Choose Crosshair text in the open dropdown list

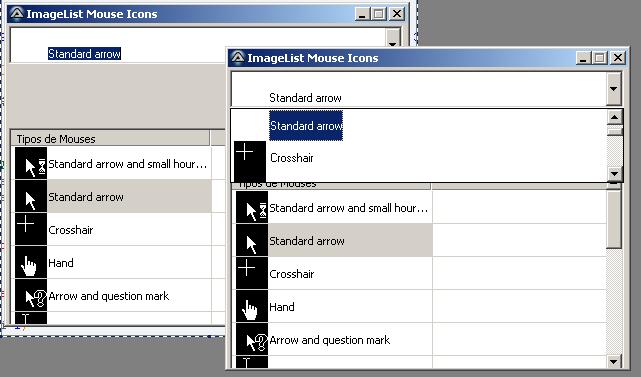[291, 158]
